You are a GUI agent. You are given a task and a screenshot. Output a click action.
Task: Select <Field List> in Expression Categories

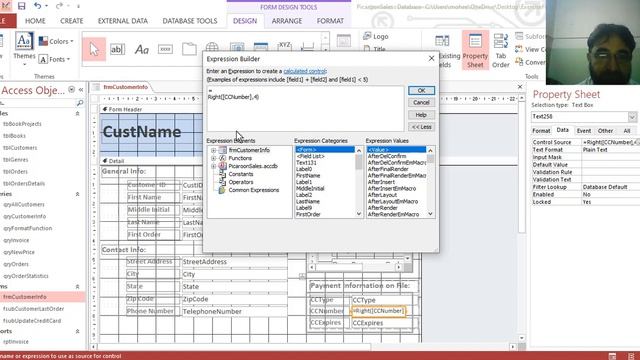pyautogui.click(x=311, y=156)
